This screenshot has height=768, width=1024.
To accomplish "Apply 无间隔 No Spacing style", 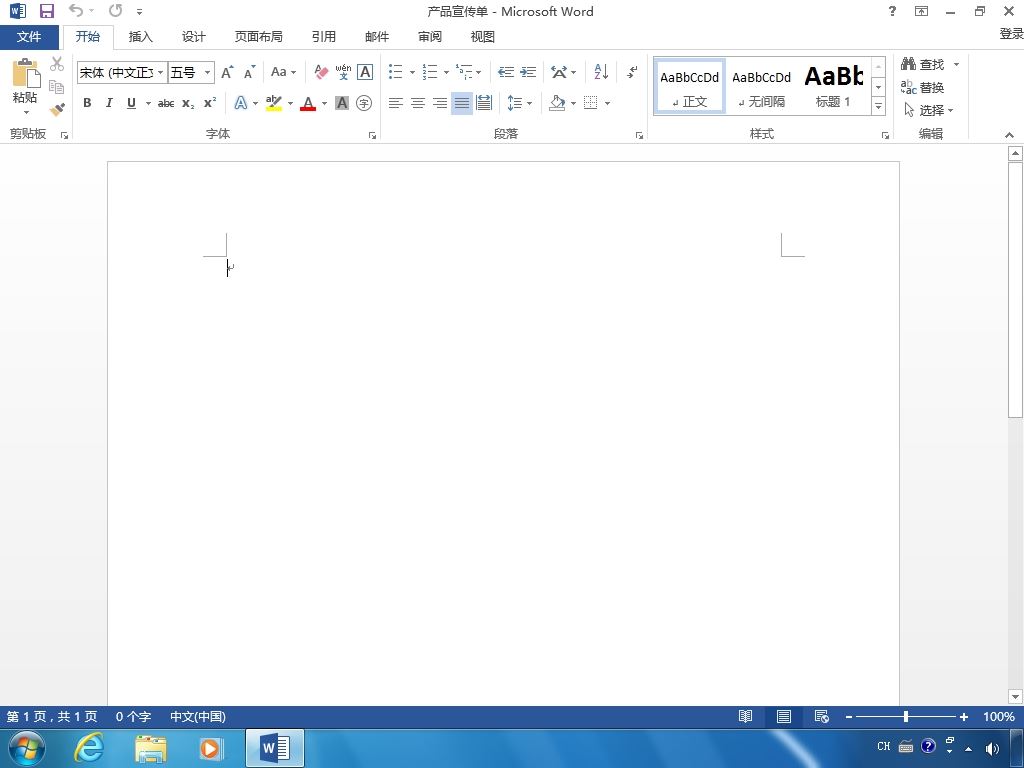I will point(761,87).
